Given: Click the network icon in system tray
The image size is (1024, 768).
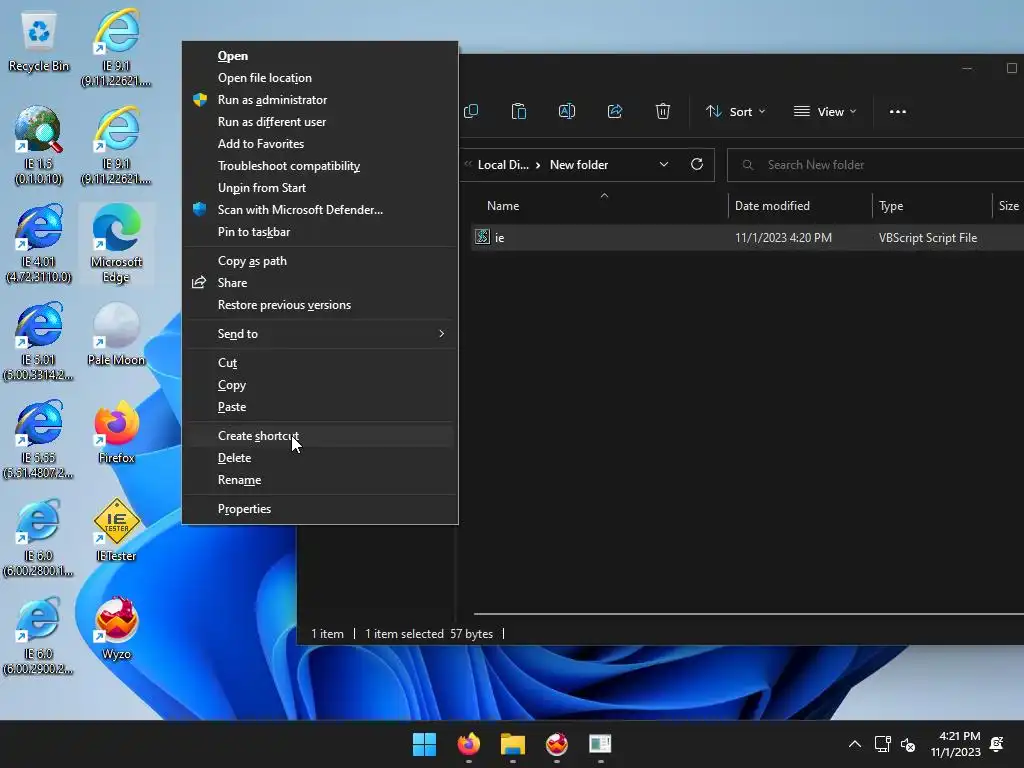Looking at the screenshot, I should click(883, 744).
